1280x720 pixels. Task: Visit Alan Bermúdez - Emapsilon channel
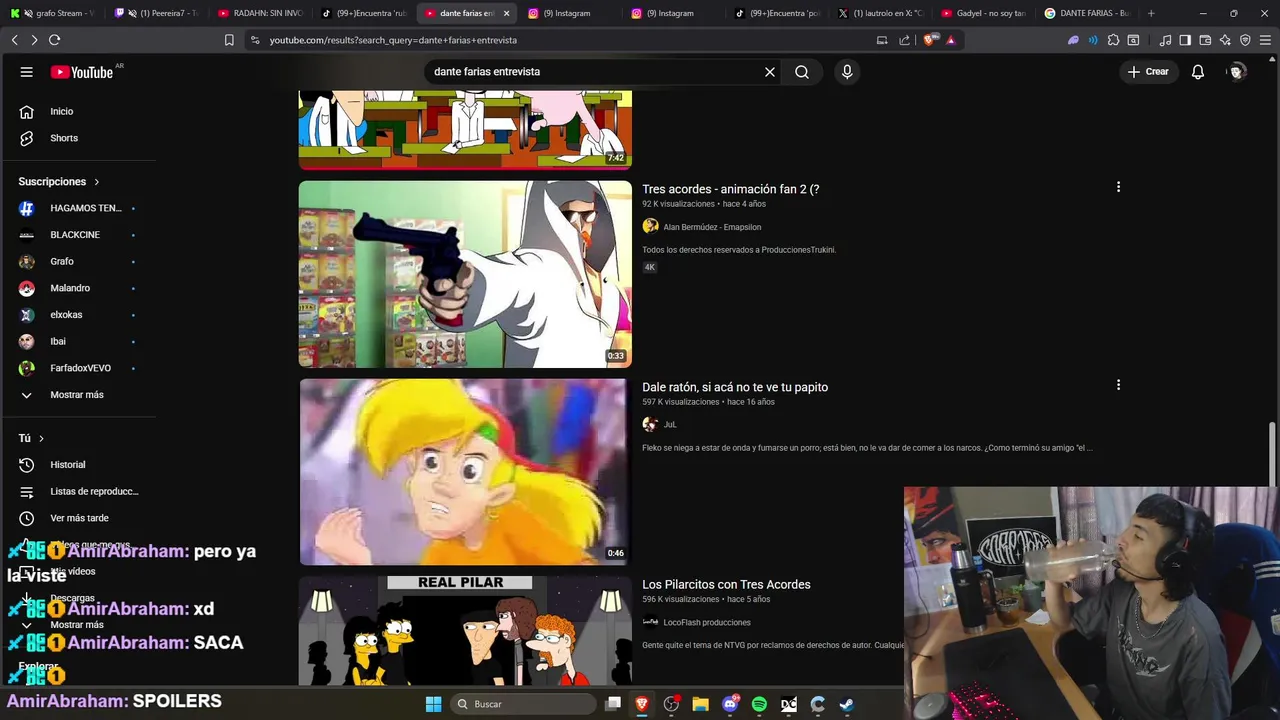click(x=711, y=227)
